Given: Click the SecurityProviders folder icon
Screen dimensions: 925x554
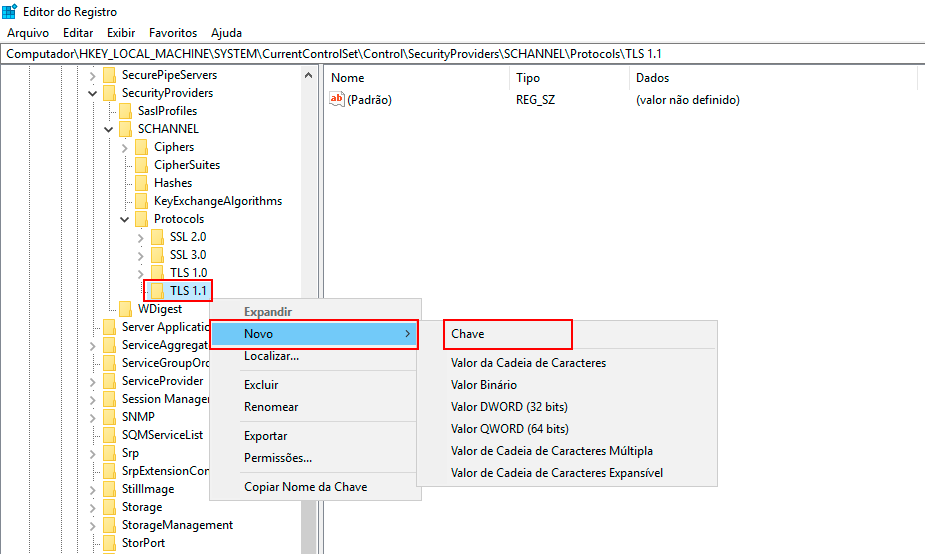Looking at the screenshot, I should pos(109,93).
